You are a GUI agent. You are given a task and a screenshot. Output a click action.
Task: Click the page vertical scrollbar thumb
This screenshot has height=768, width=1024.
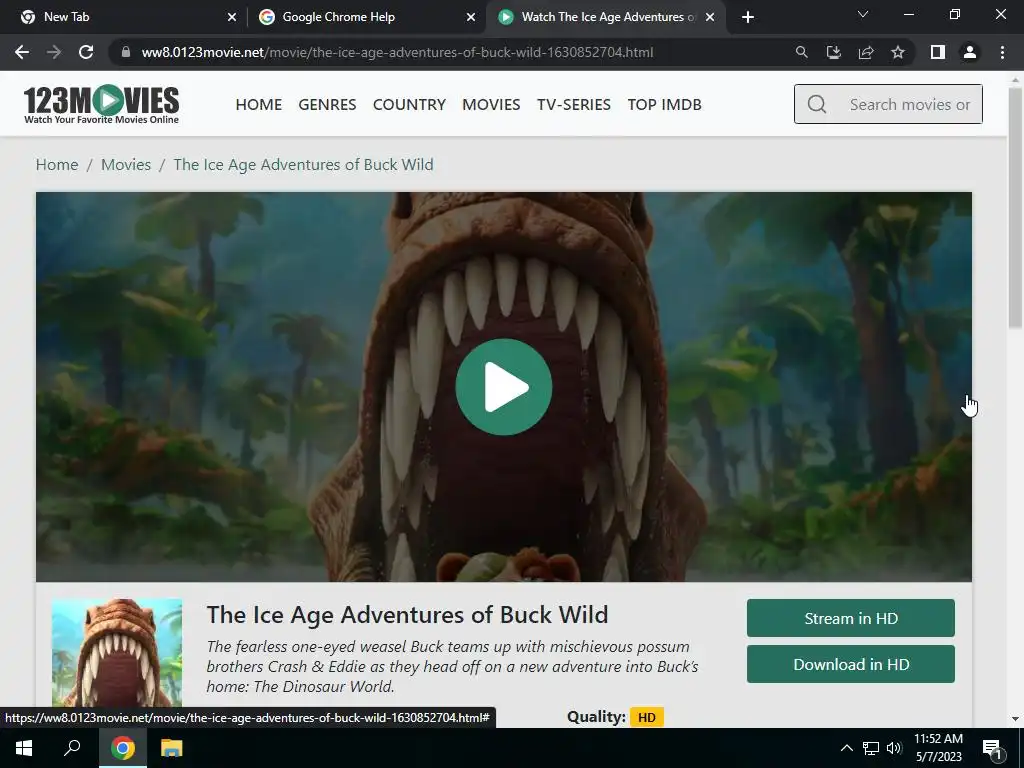coord(1015,208)
